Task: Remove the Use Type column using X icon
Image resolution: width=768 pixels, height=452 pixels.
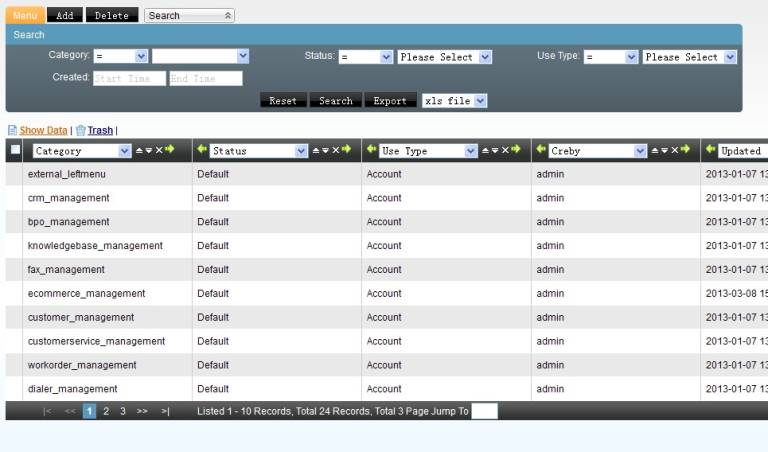Action: [x=505, y=150]
